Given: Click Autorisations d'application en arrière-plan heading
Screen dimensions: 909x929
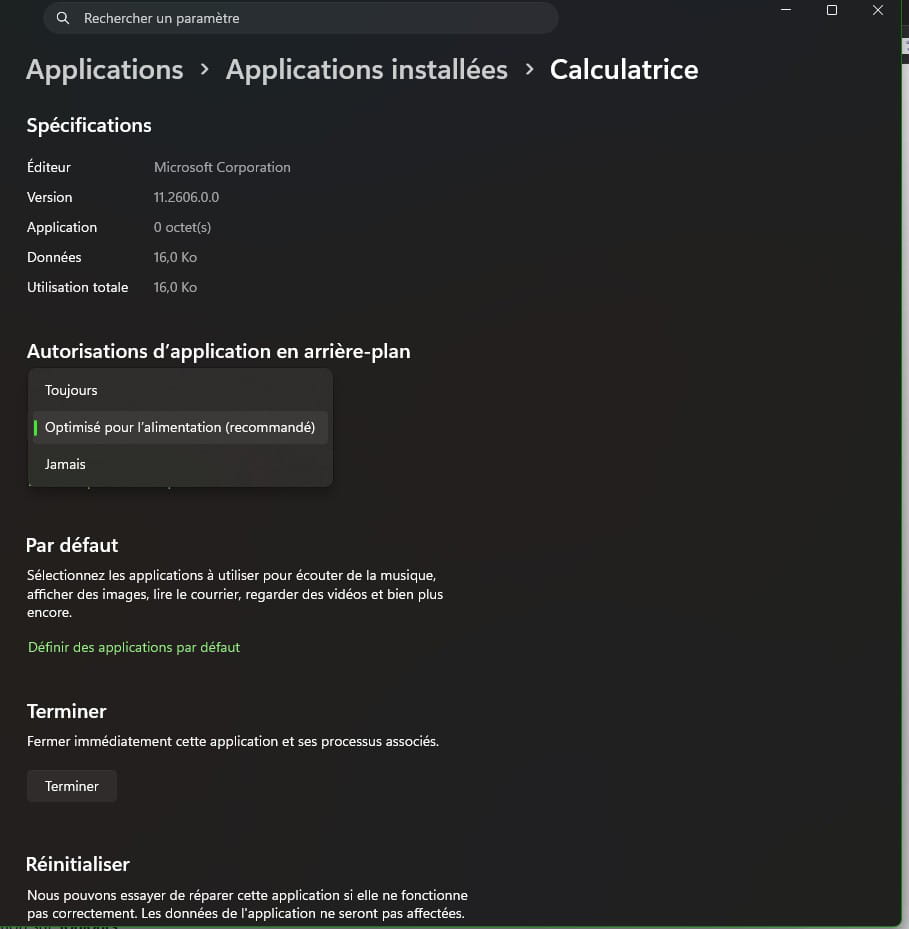Looking at the screenshot, I should pos(219,351).
